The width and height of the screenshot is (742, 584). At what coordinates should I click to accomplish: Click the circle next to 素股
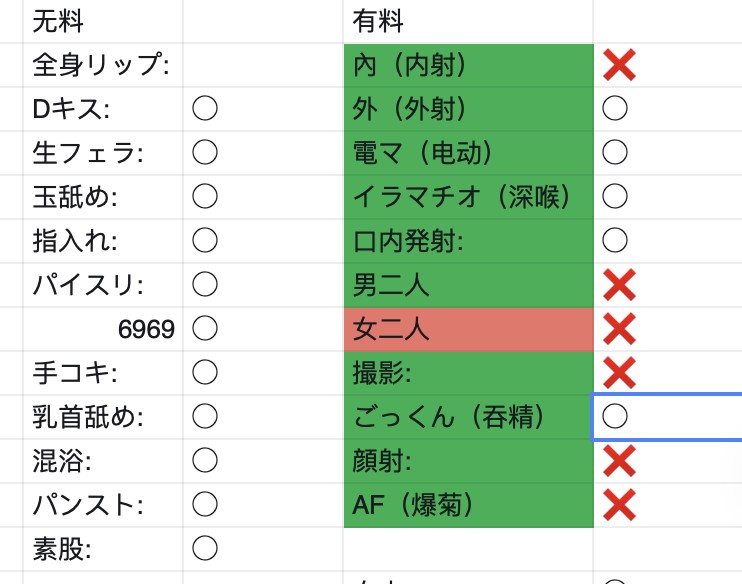point(205,549)
